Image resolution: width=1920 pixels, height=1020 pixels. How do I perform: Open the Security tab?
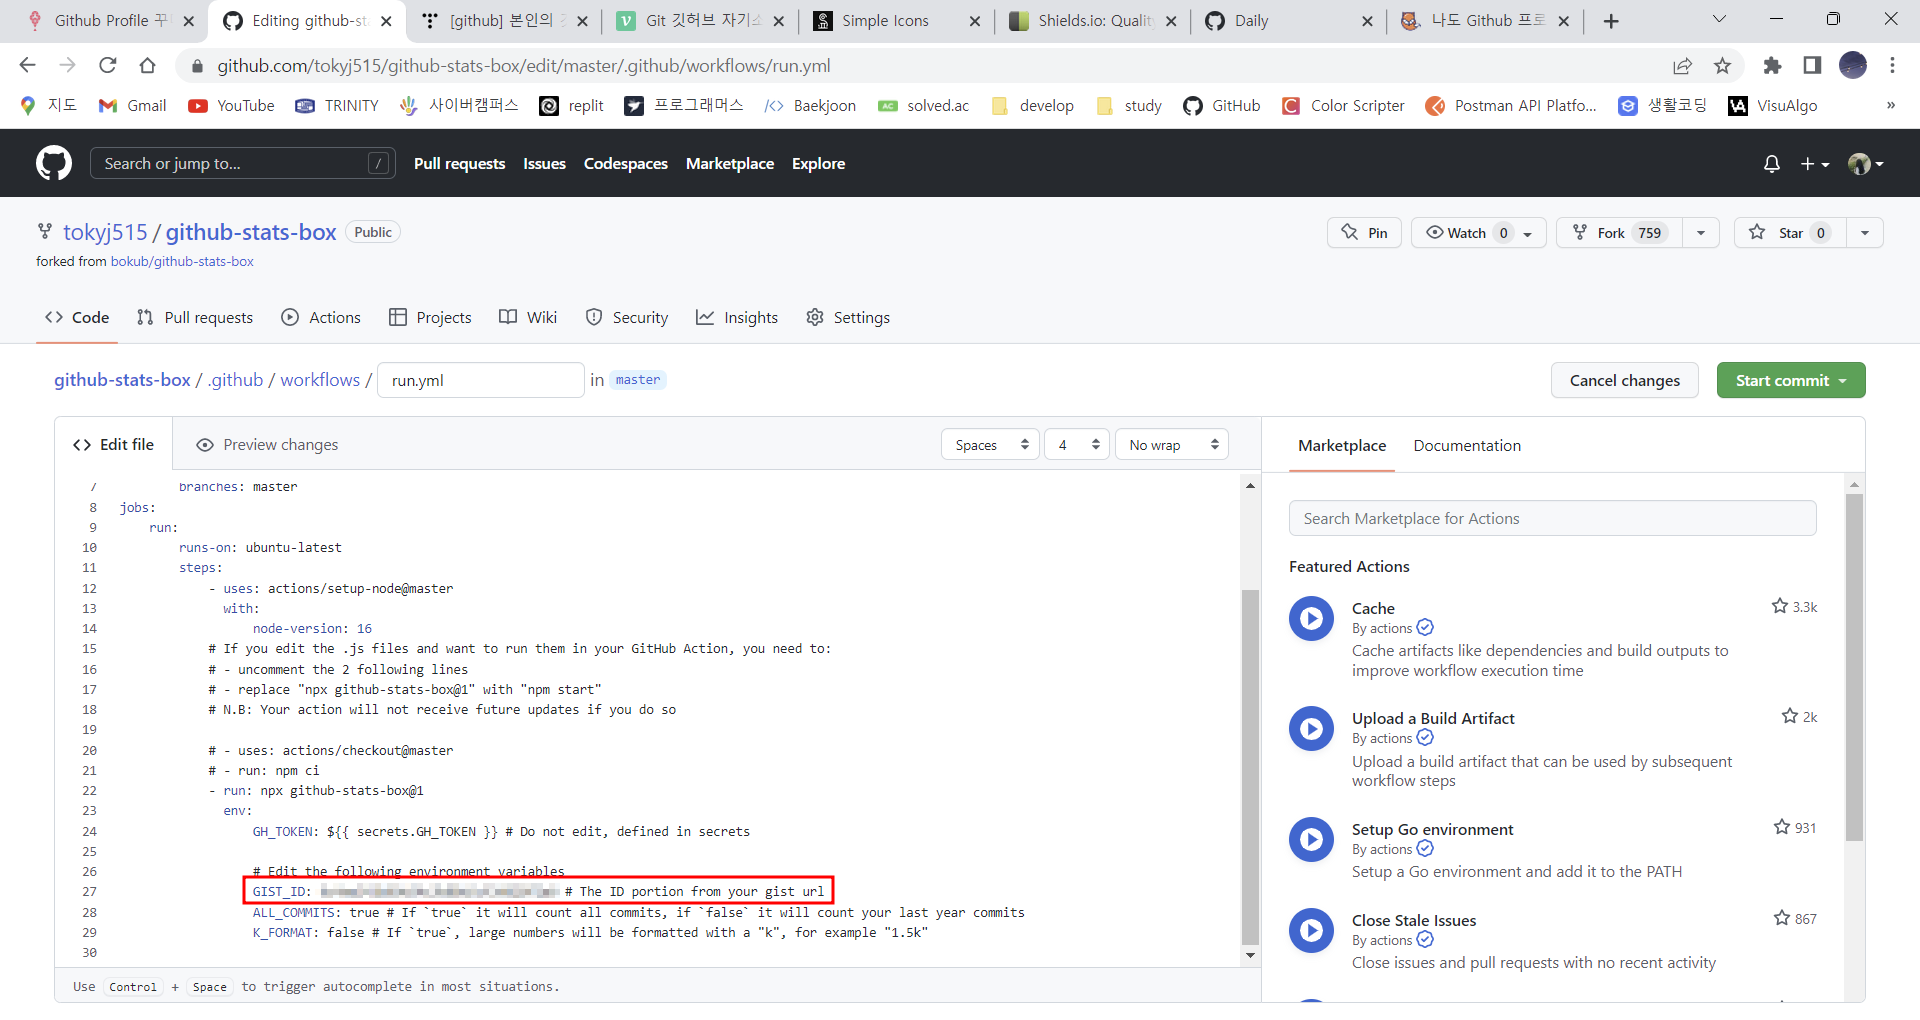627,317
